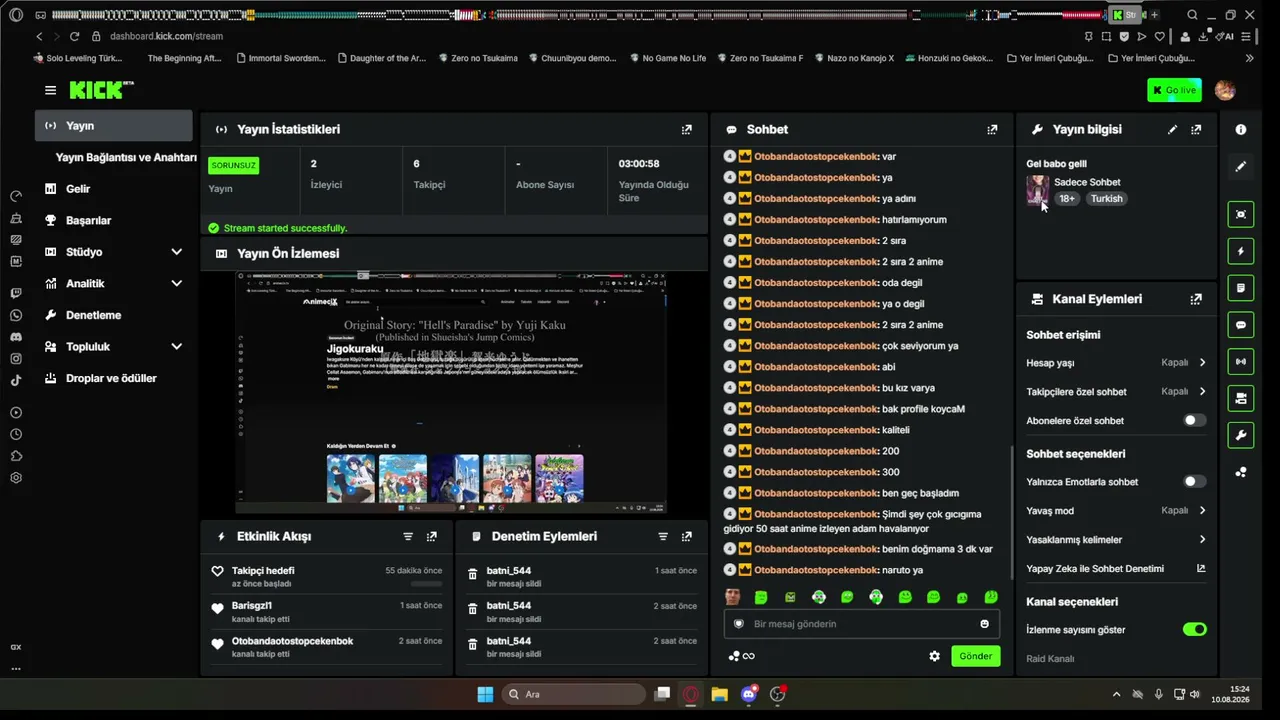Viewport: 1280px width, 720px height.
Task: Open the Denetleme page
Action: 114,316
